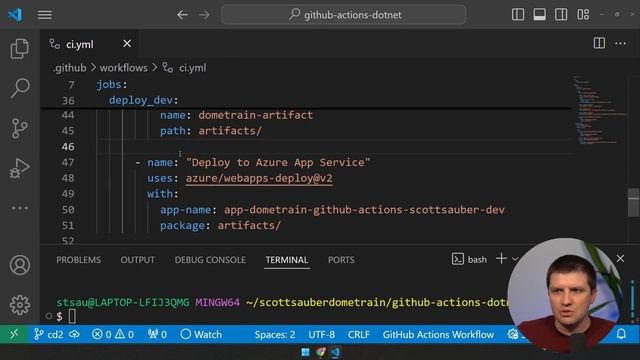This screenshot has width=640, height=360.
Task: Click the cd2 git branch indicator
Action: click(49, 335)
